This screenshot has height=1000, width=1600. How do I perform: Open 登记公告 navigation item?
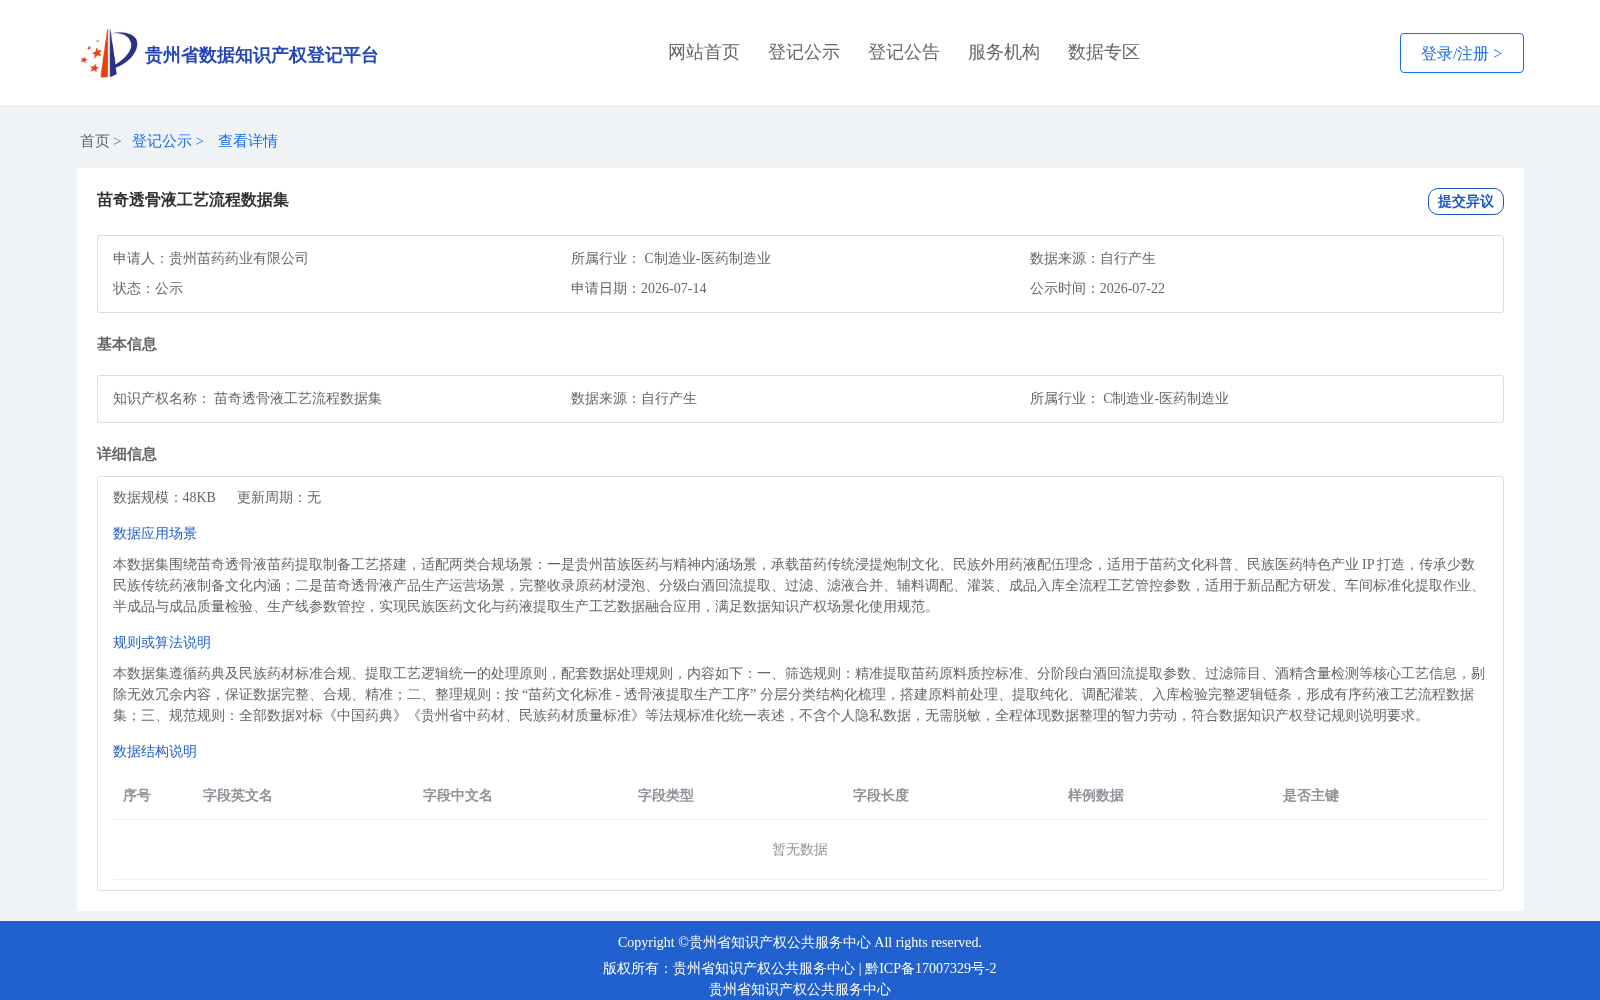coord(904,52)
